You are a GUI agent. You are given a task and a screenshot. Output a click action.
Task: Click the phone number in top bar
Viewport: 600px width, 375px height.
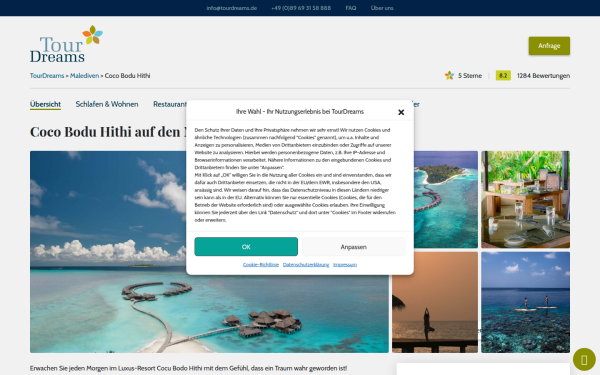tap(301, 8)
